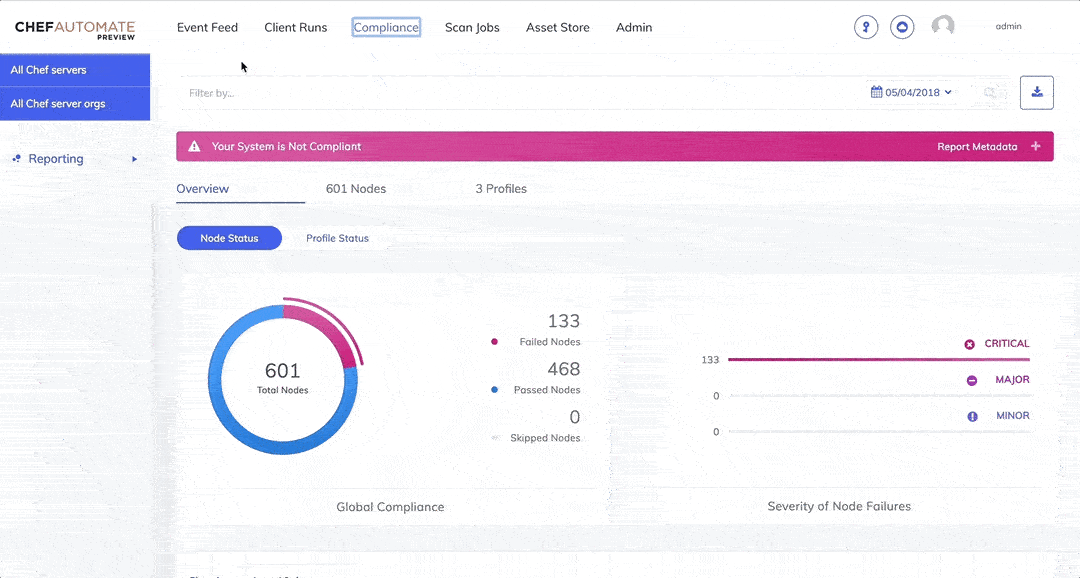Click inside the Filter by field

pyautogui.click(x=300, y=92)
